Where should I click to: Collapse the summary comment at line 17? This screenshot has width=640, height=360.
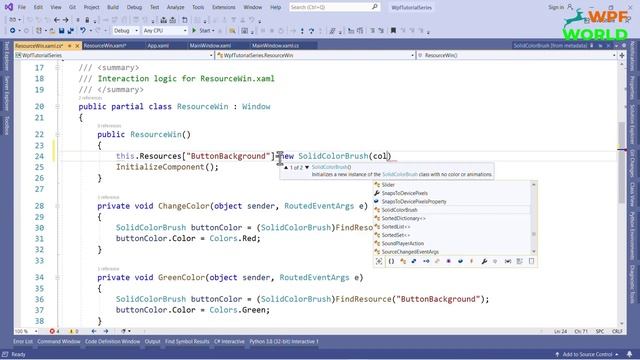pos(57,68)
